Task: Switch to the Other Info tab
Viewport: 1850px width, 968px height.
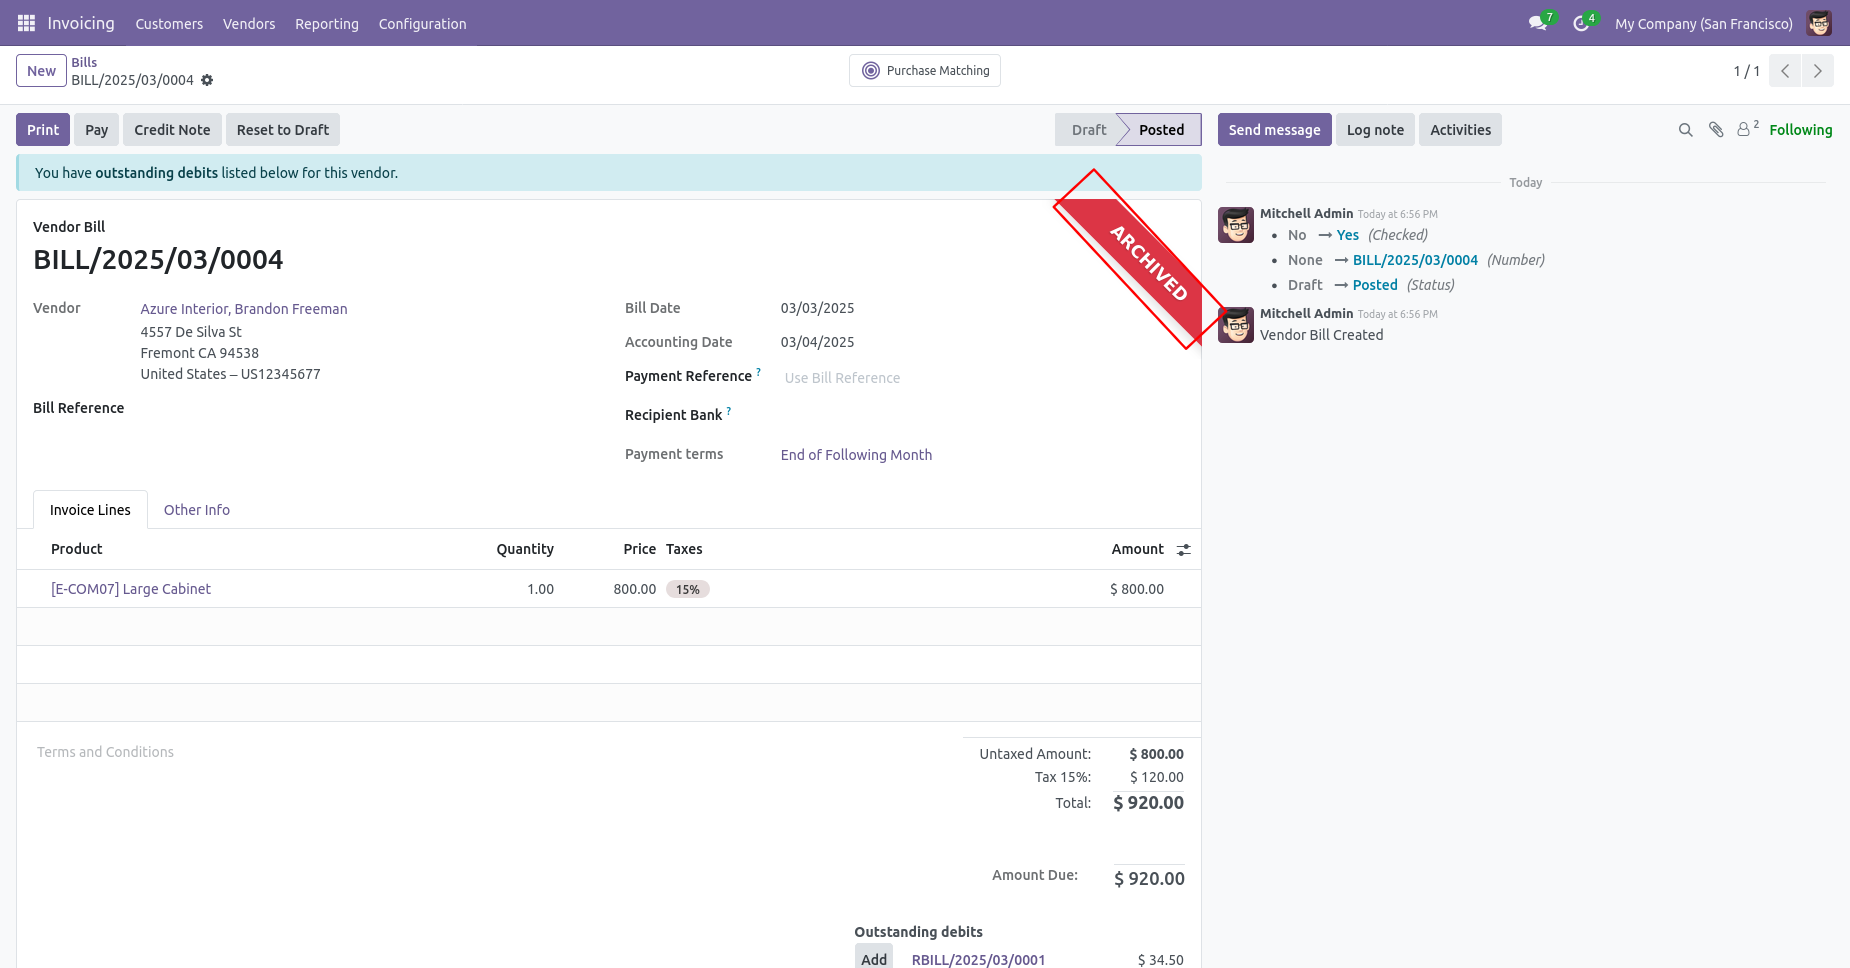Action: 197,510
